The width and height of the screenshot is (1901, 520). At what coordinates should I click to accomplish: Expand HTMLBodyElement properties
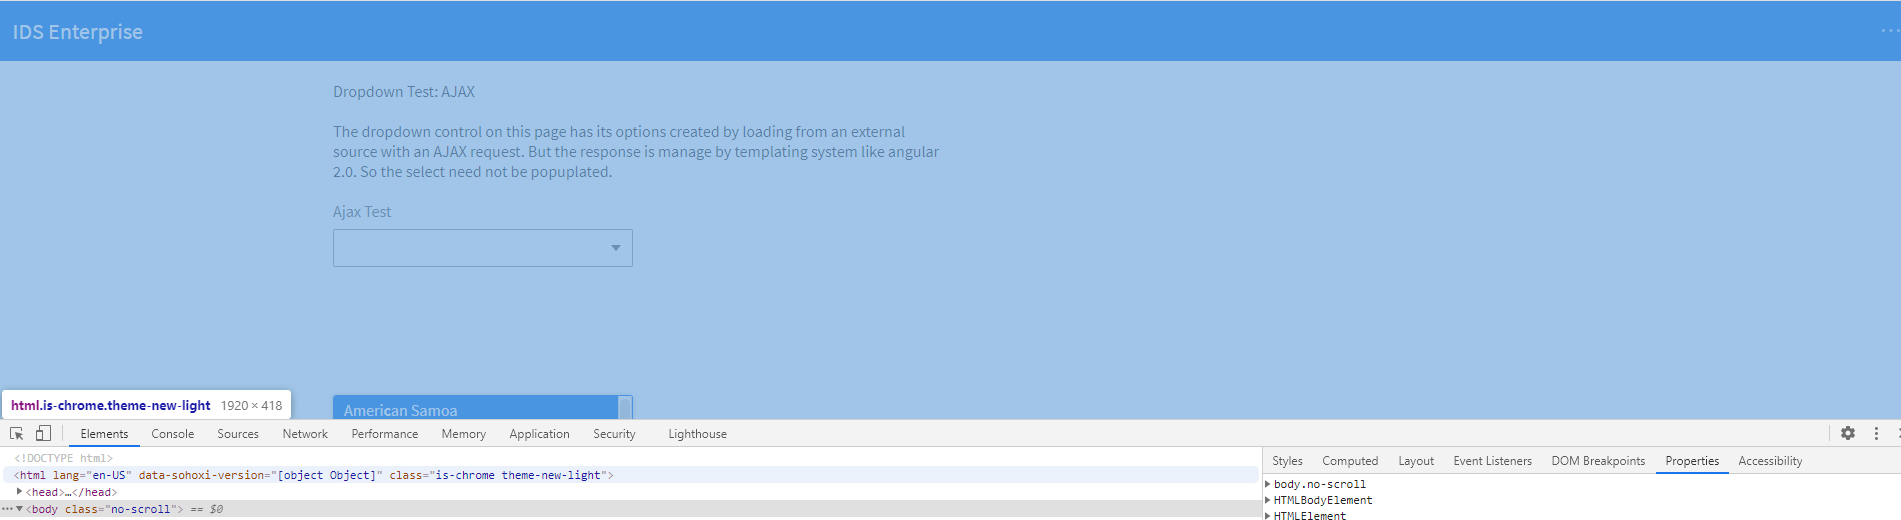(1268, 500)
